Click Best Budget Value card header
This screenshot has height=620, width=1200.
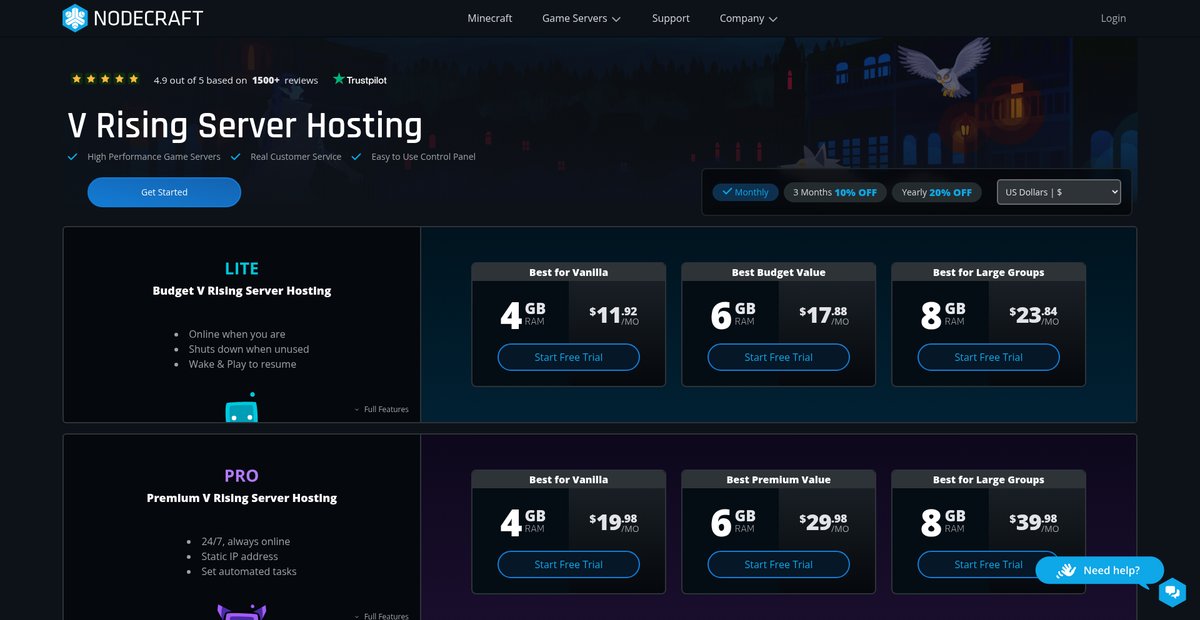(778, 272)
